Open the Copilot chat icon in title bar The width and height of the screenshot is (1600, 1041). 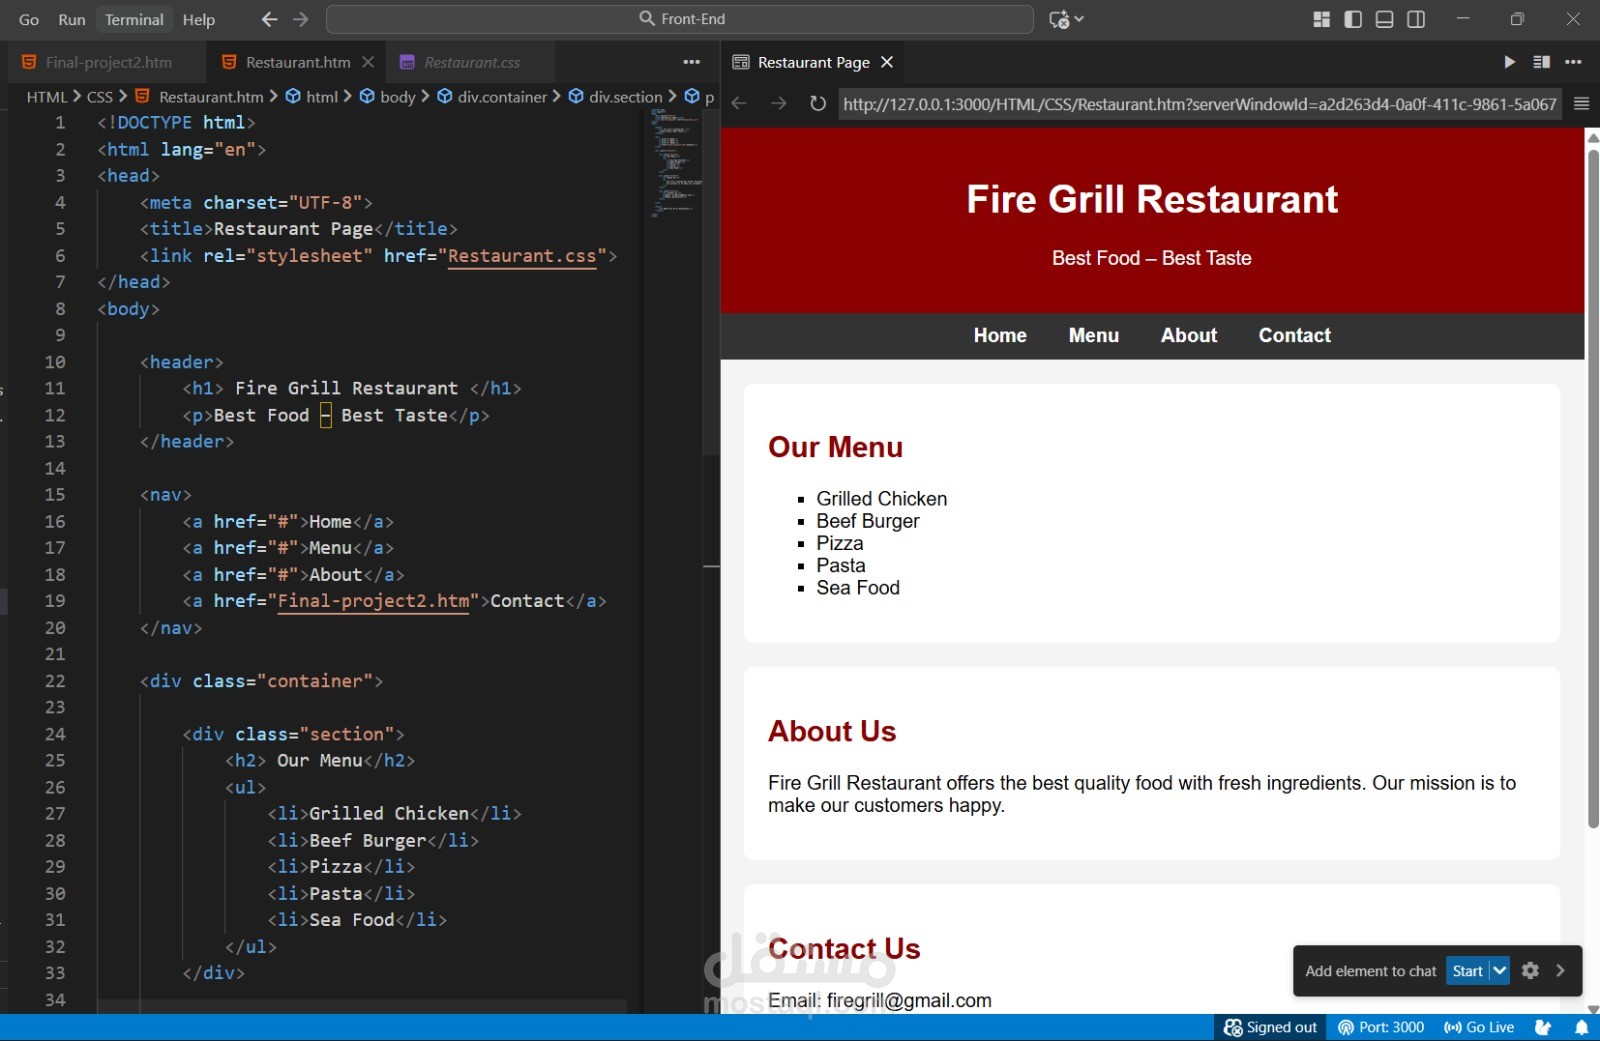(x=1059, y=19)
